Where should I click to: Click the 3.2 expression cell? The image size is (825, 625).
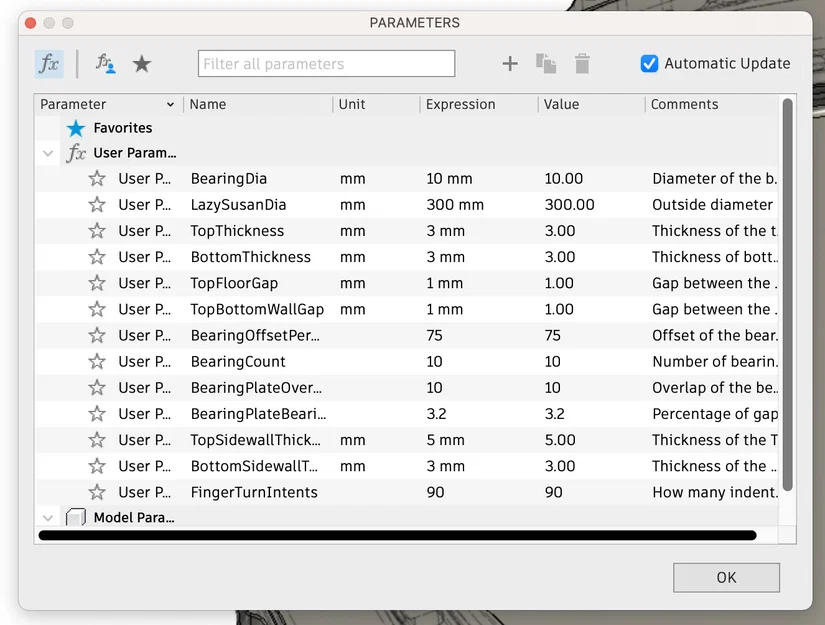click(x=436, y=414)
